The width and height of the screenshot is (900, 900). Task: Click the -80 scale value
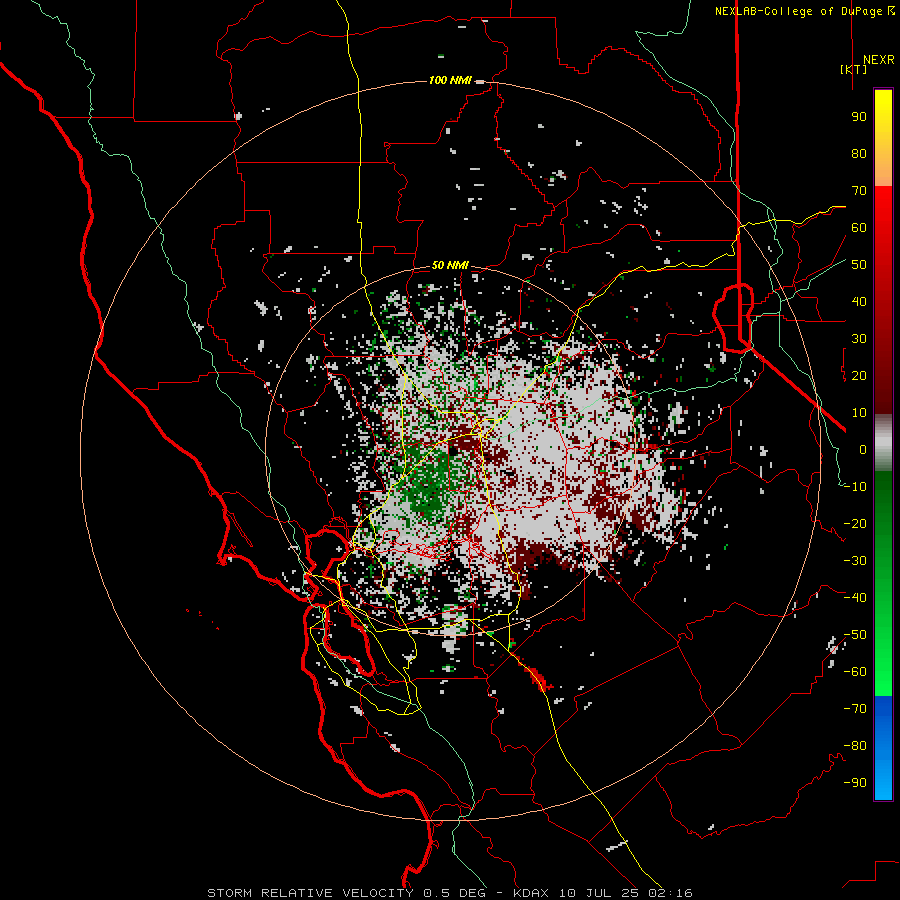855,746
